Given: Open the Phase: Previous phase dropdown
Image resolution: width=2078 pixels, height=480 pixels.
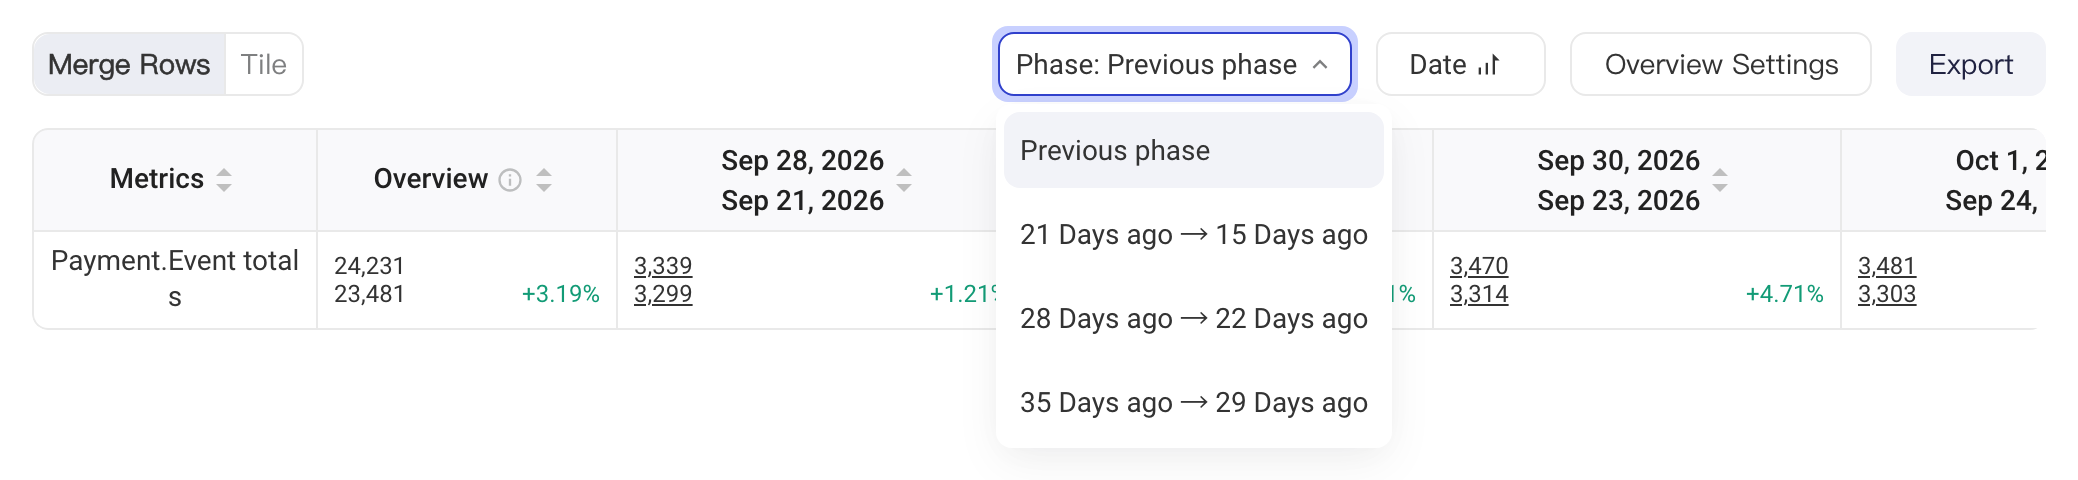Looking at the screenshot, I should coord(1174,65).
